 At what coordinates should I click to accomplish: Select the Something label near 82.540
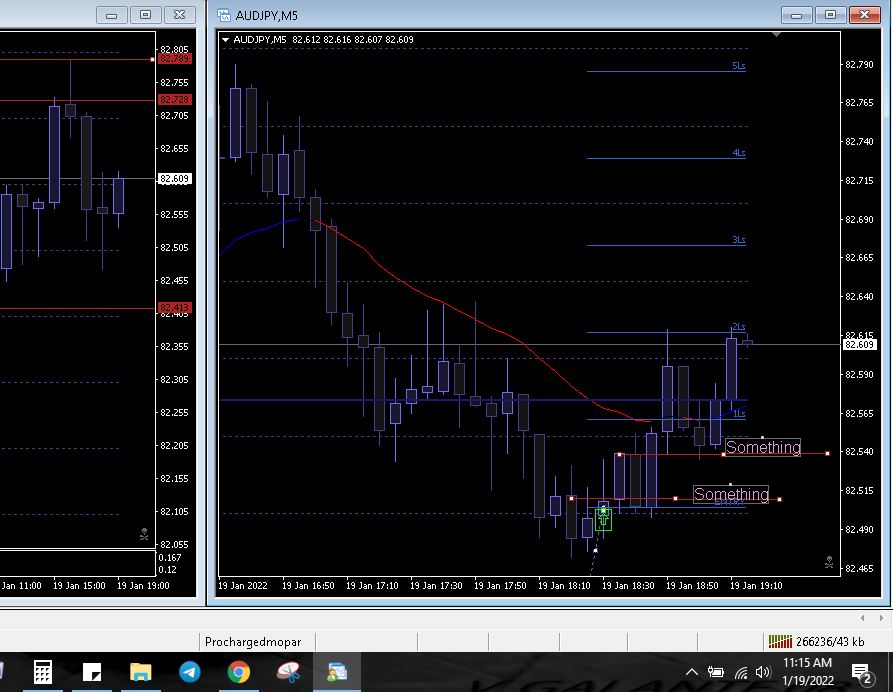(763, 447)
